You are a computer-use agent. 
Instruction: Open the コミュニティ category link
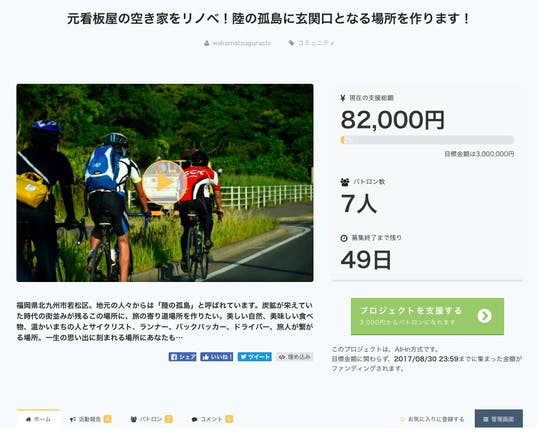pos(316,43)
